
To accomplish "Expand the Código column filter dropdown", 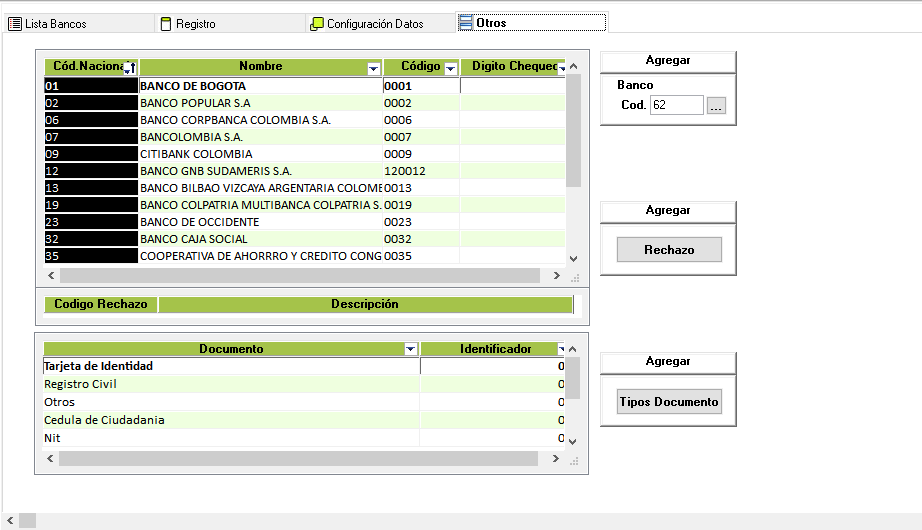I will pyautogui.click(x=450, y=68).
